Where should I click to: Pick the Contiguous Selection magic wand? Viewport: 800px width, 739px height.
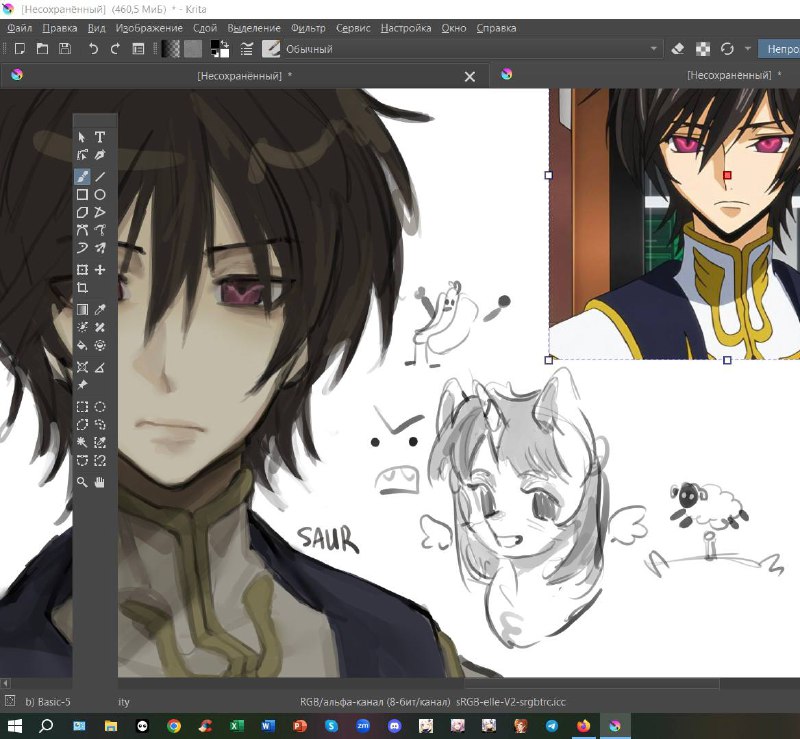pyautogui.click(x=82, y=442)
